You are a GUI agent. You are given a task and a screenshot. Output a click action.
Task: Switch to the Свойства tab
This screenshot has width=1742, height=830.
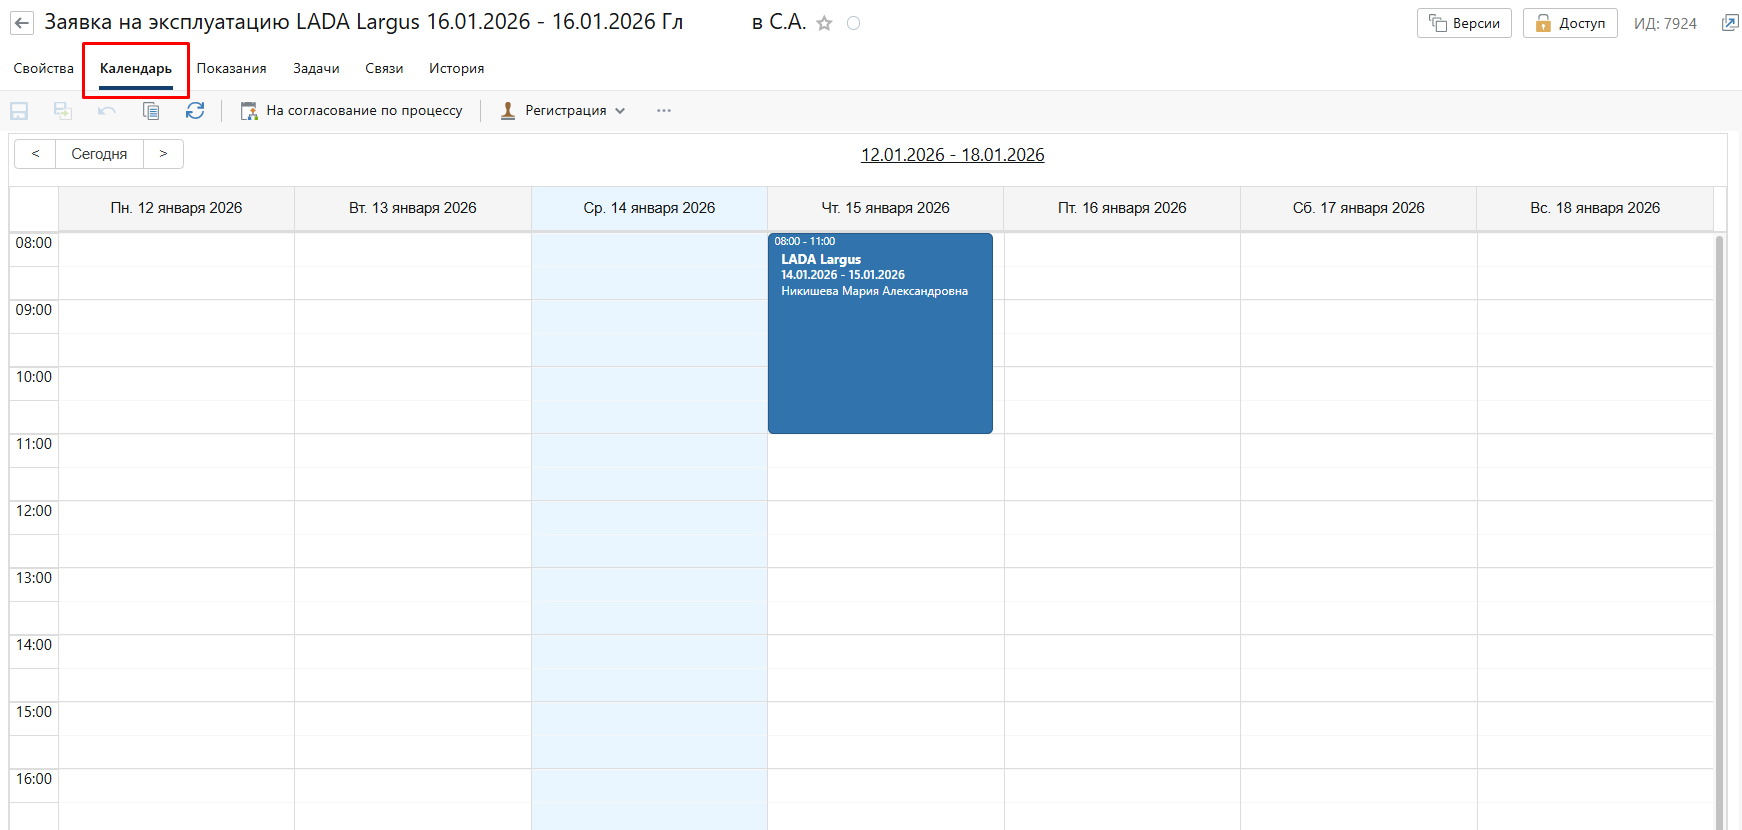[x=44, y=68]
